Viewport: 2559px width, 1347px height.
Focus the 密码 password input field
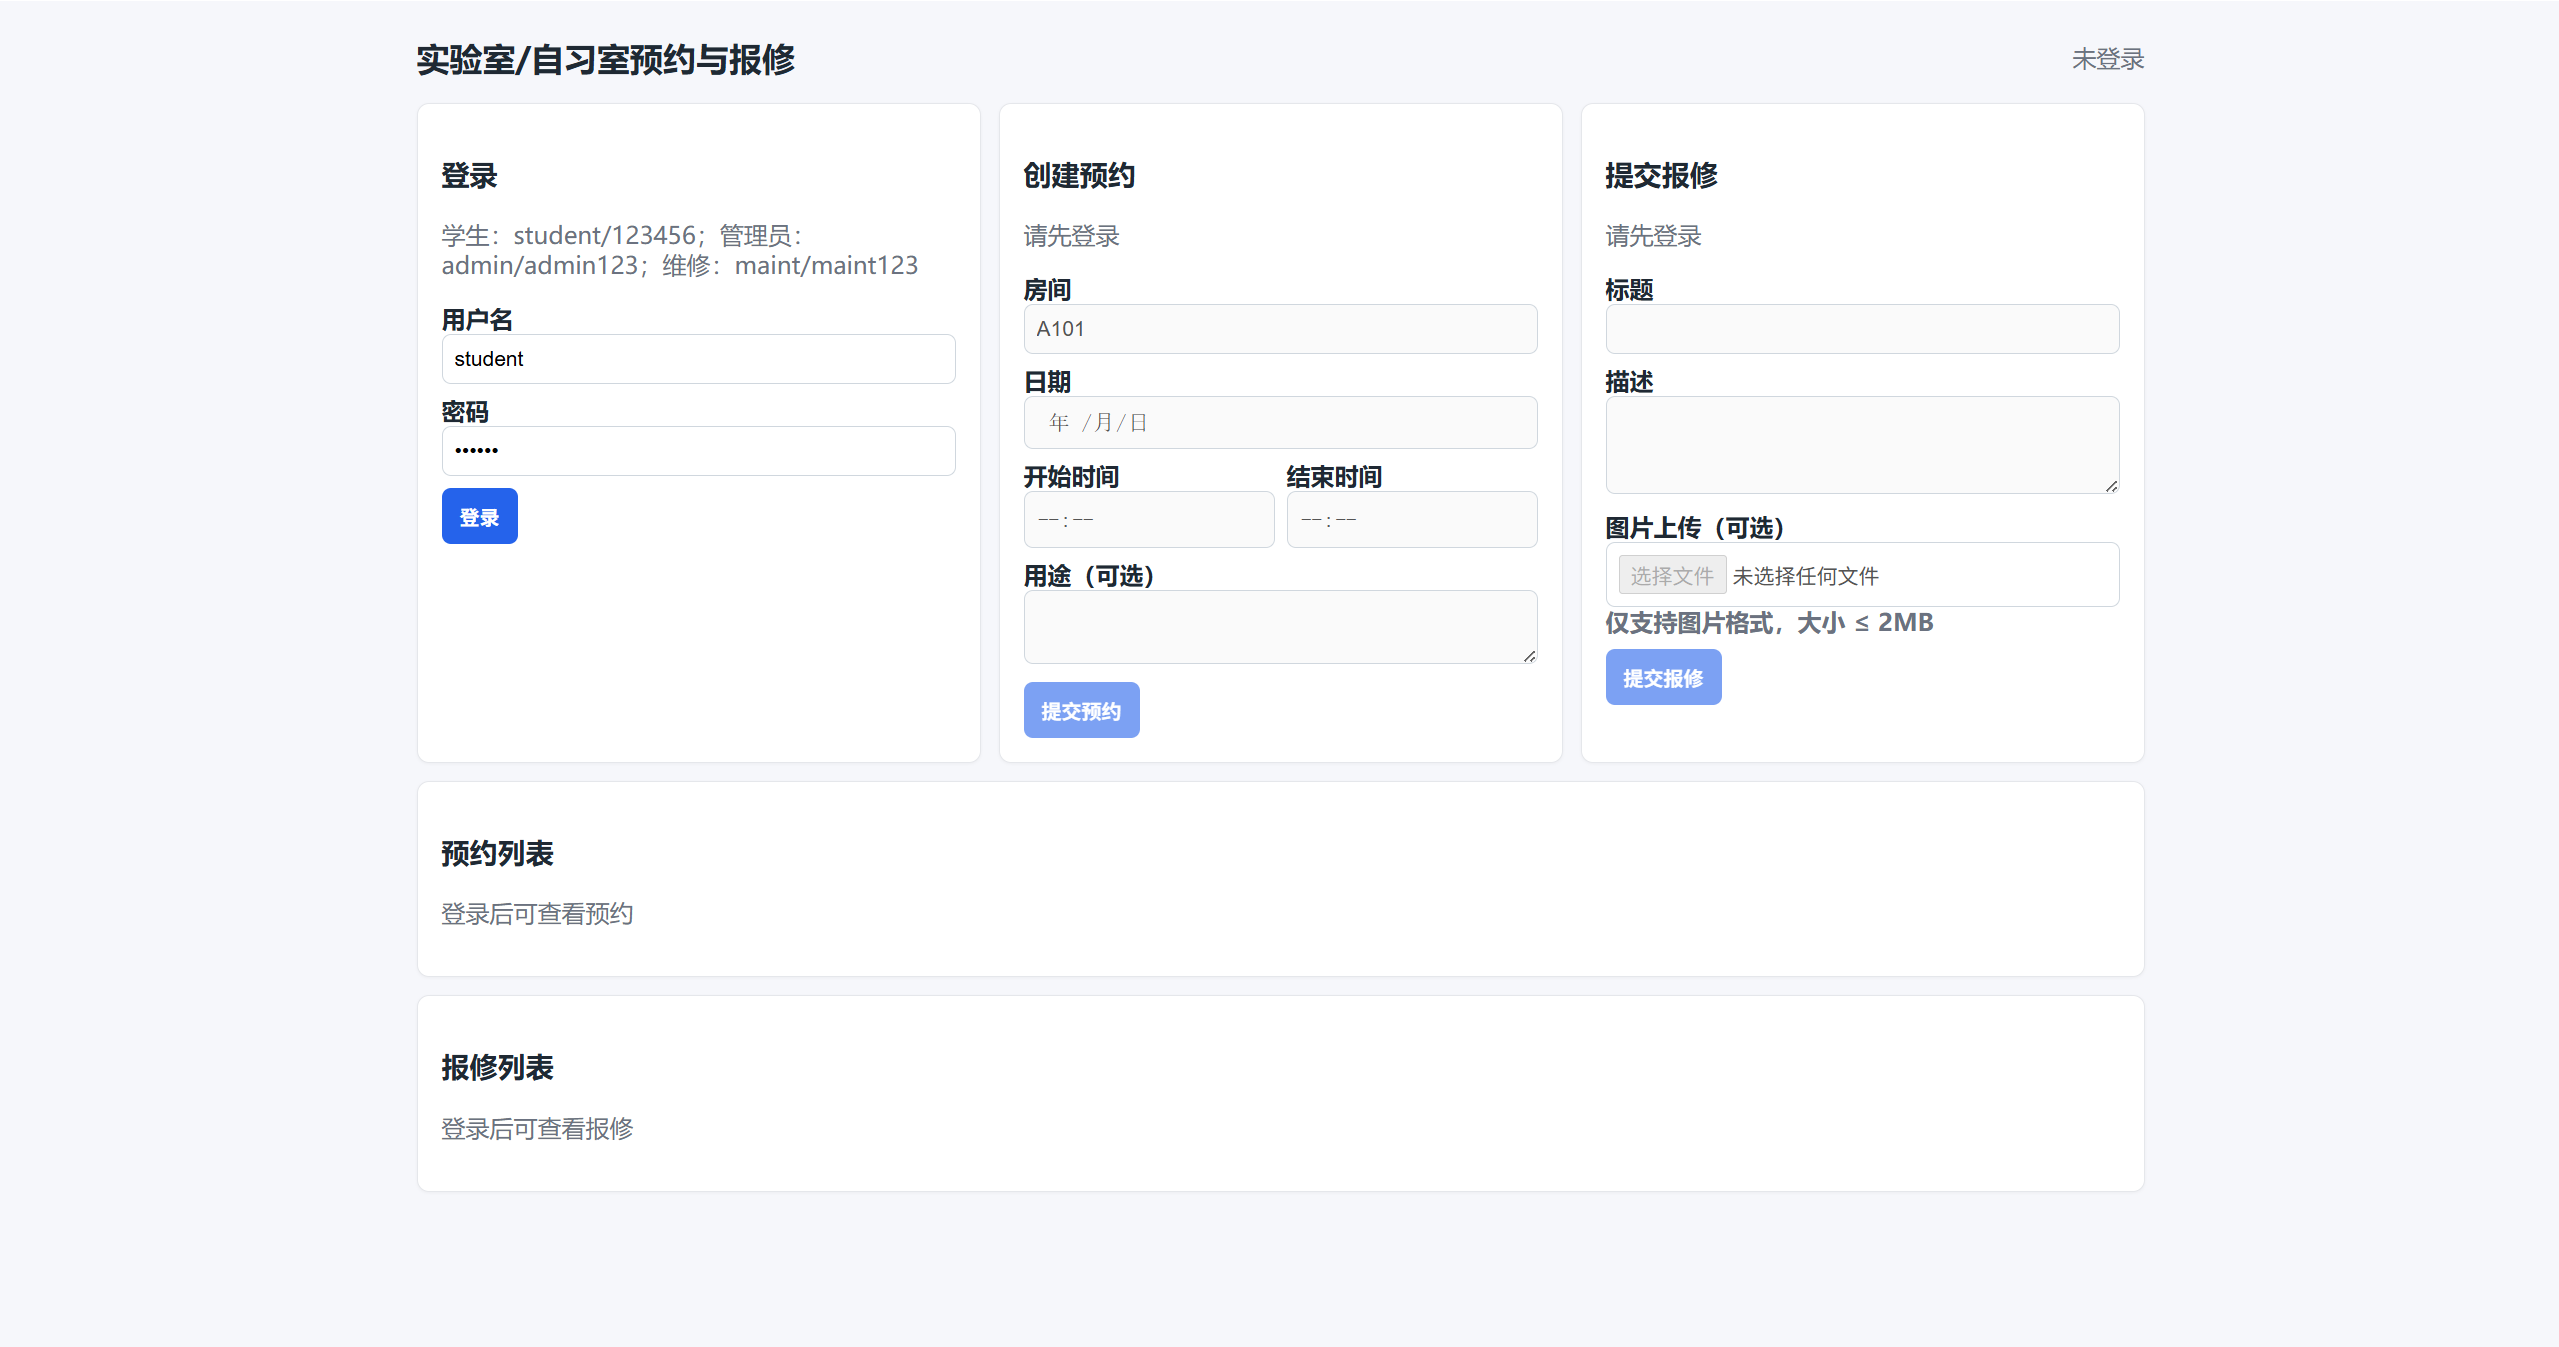698,451
